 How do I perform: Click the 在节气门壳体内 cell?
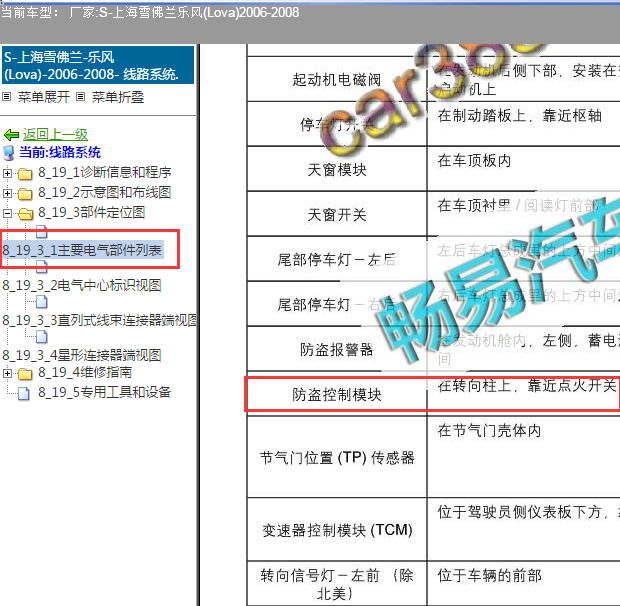524,457
